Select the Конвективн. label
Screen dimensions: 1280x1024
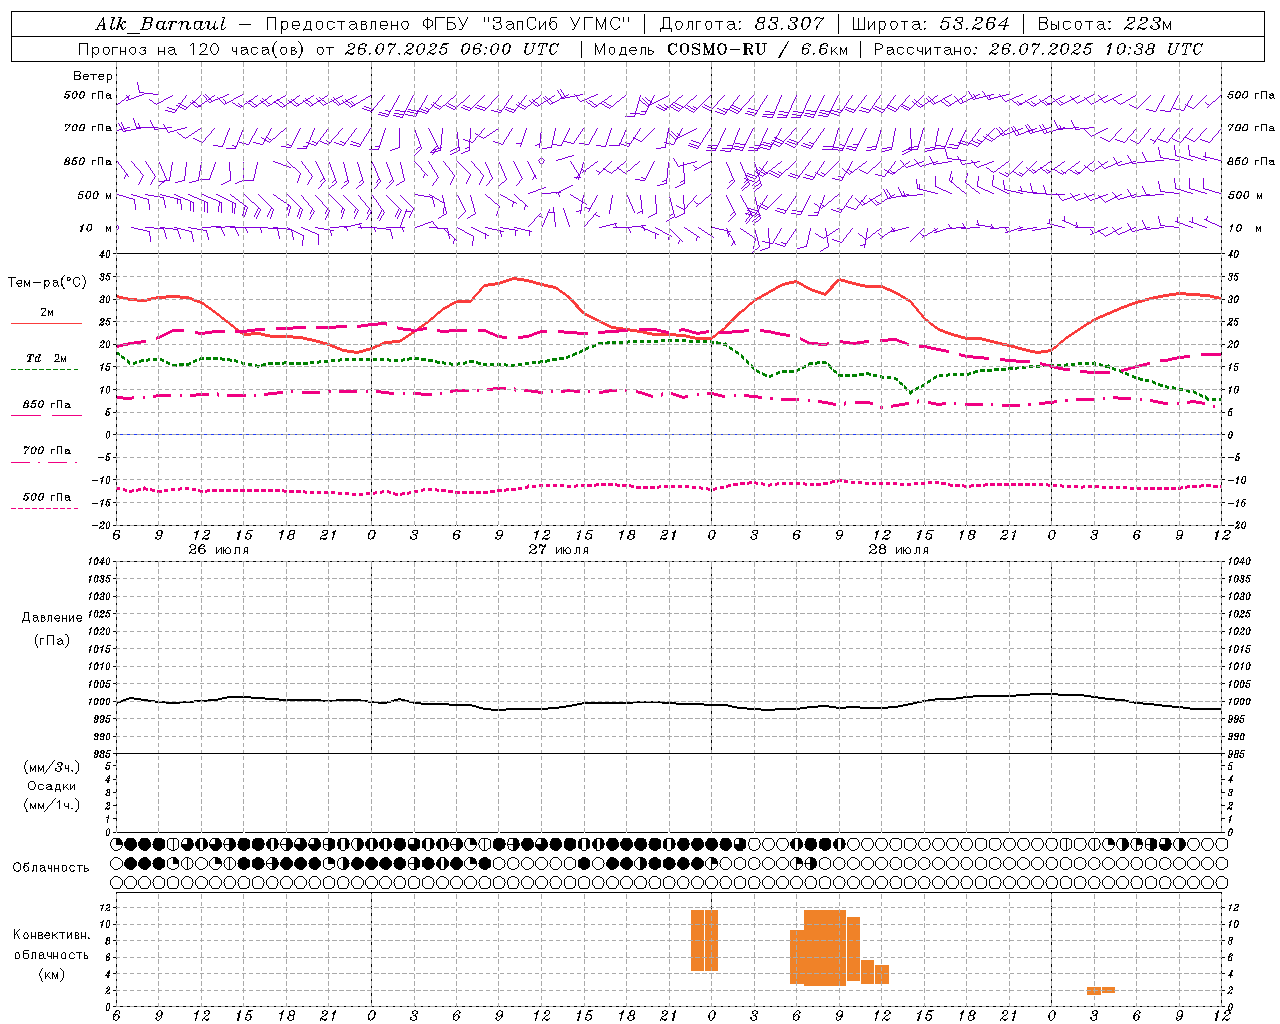52,935
